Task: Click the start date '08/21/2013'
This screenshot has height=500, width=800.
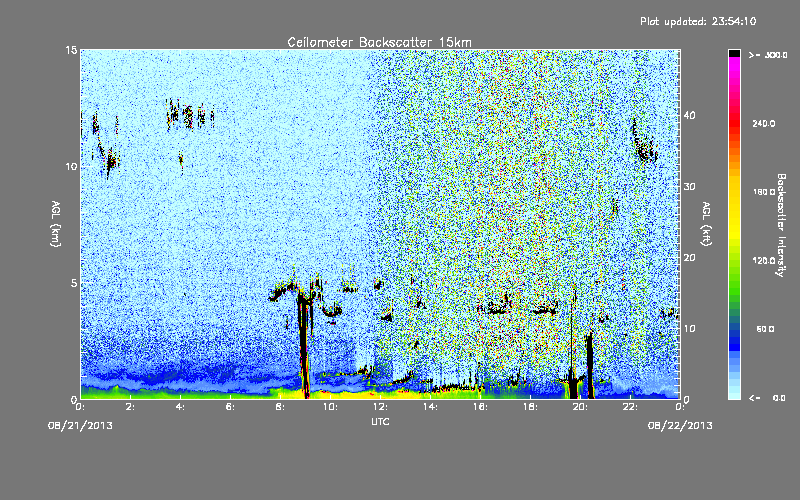Action: pyautogui.click(x=80, y=426)
